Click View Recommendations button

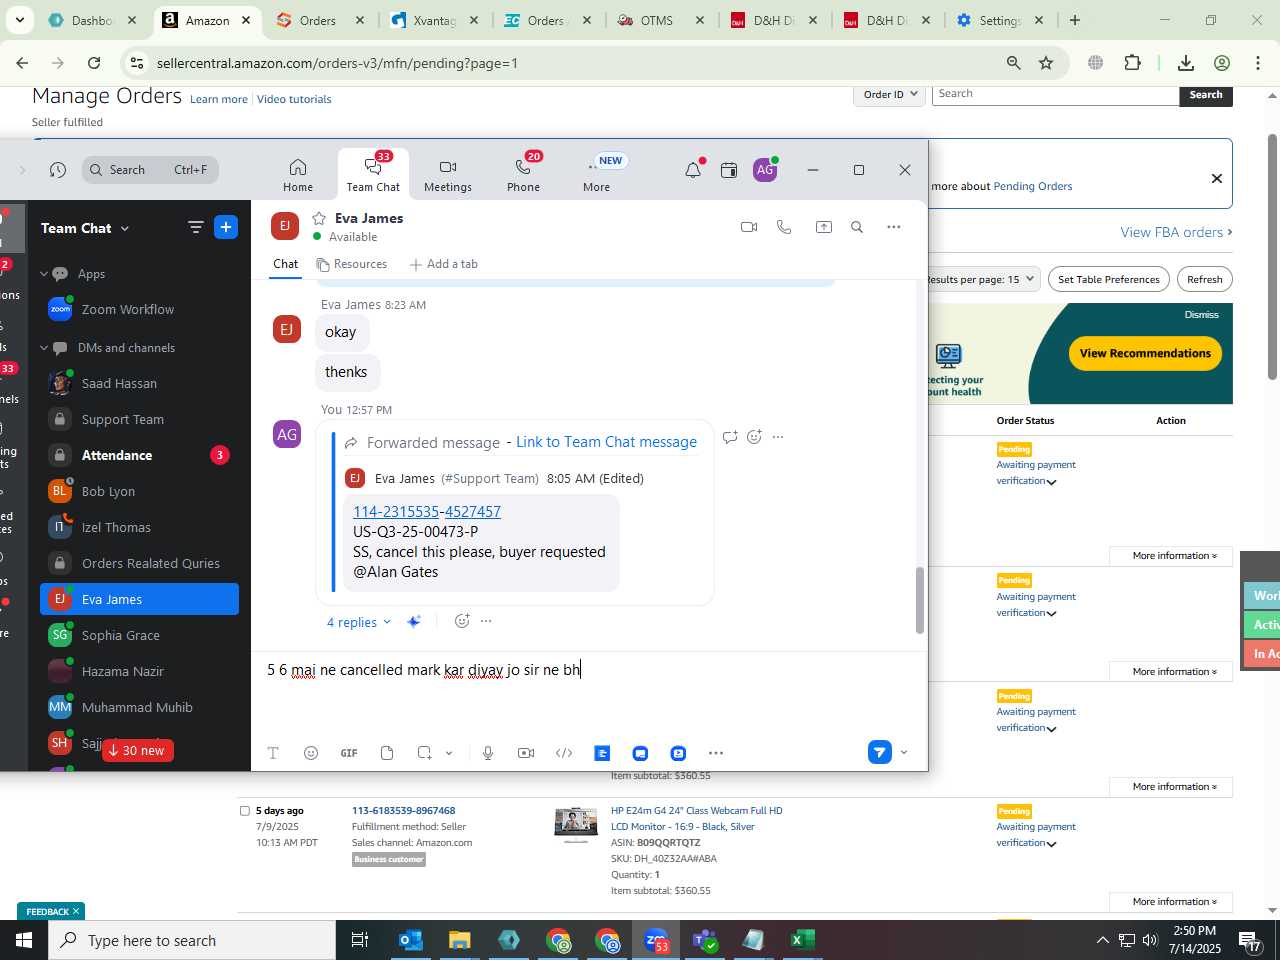[1145, 353]
